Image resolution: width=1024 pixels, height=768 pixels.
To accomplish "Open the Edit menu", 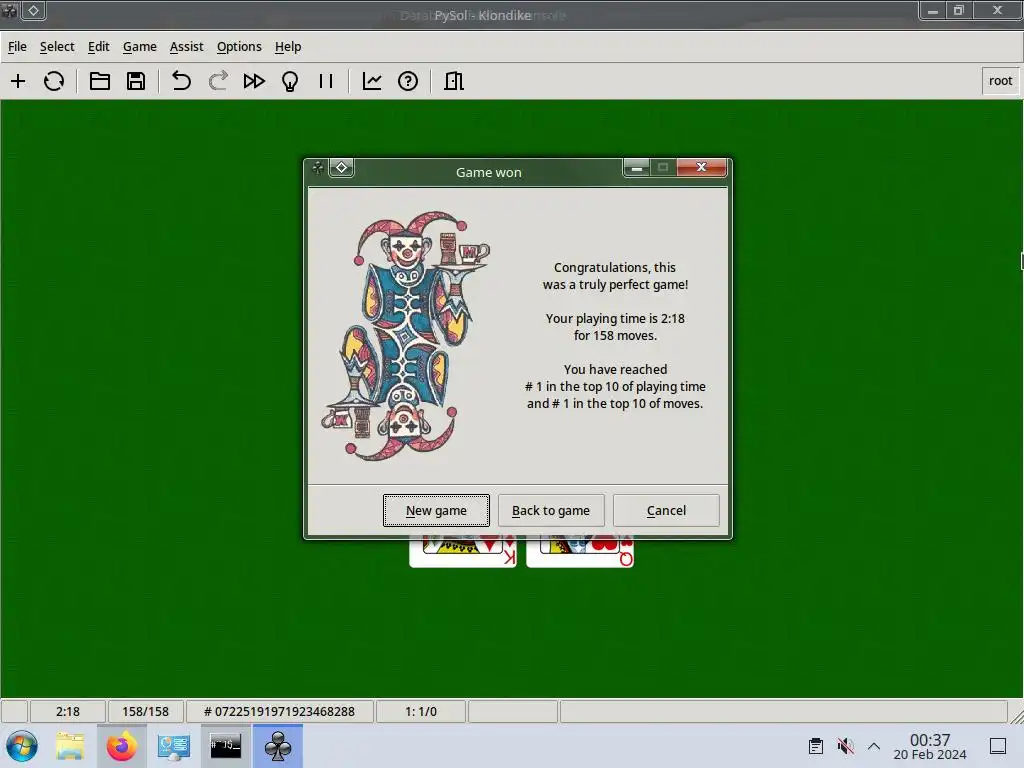I will tap(99, 46).
